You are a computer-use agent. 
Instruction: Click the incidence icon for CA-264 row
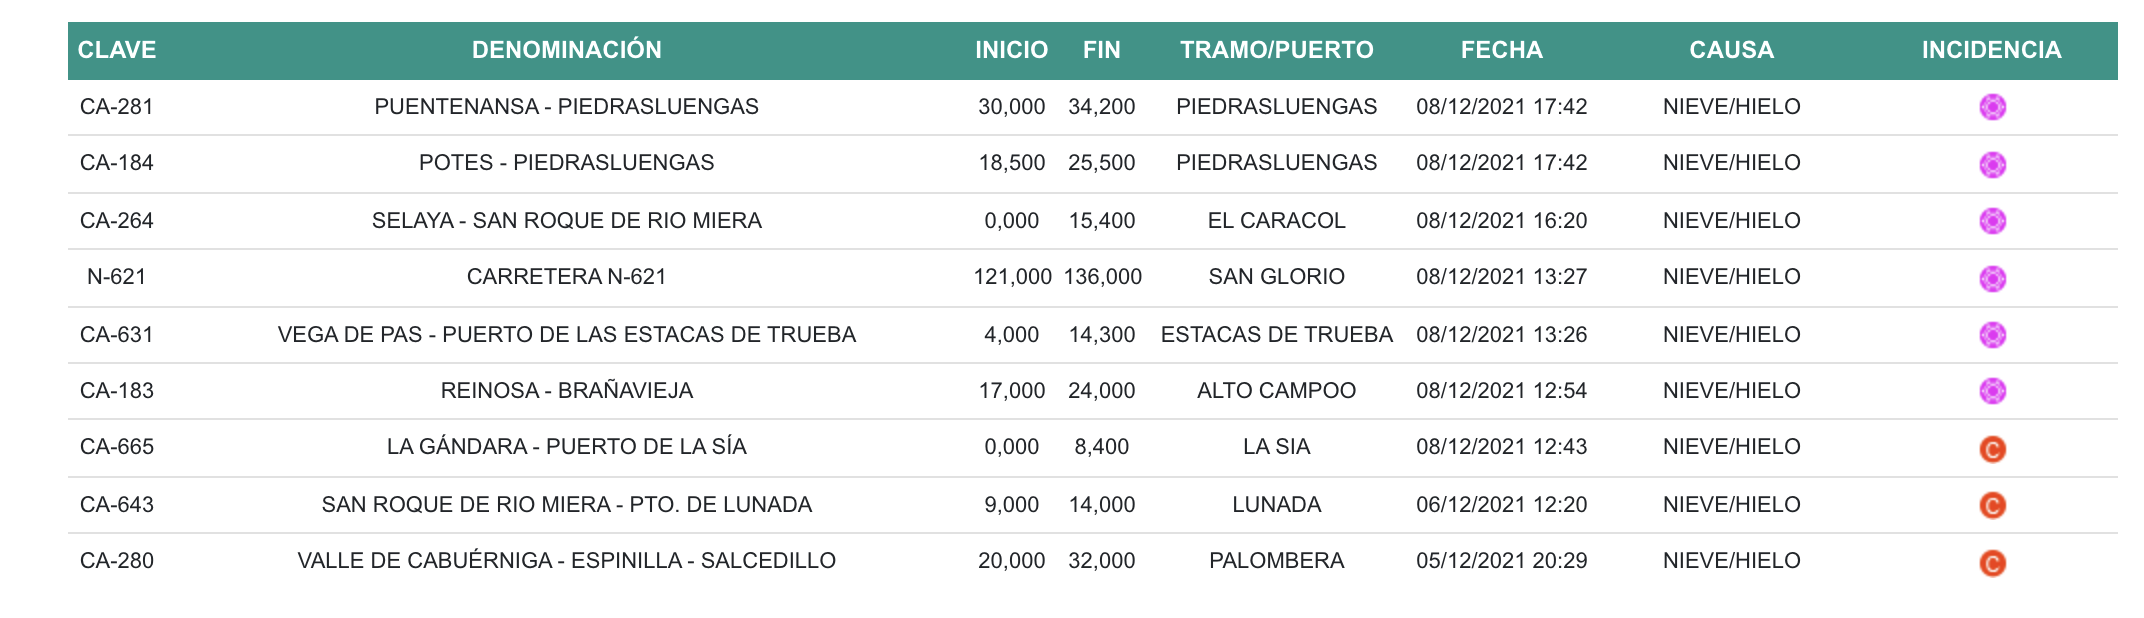[1992, 221]
